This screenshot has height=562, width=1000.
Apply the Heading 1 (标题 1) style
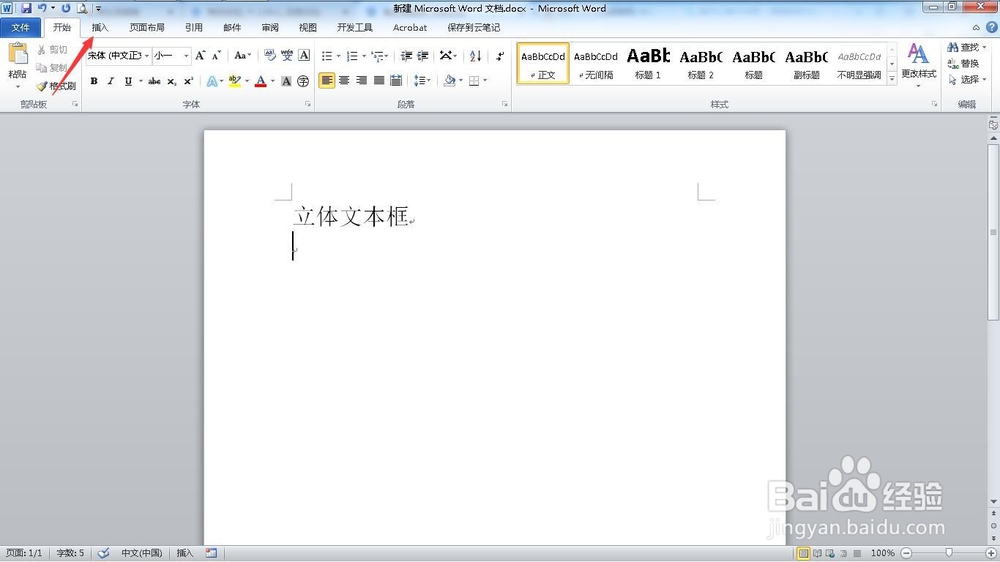point(648,63)
